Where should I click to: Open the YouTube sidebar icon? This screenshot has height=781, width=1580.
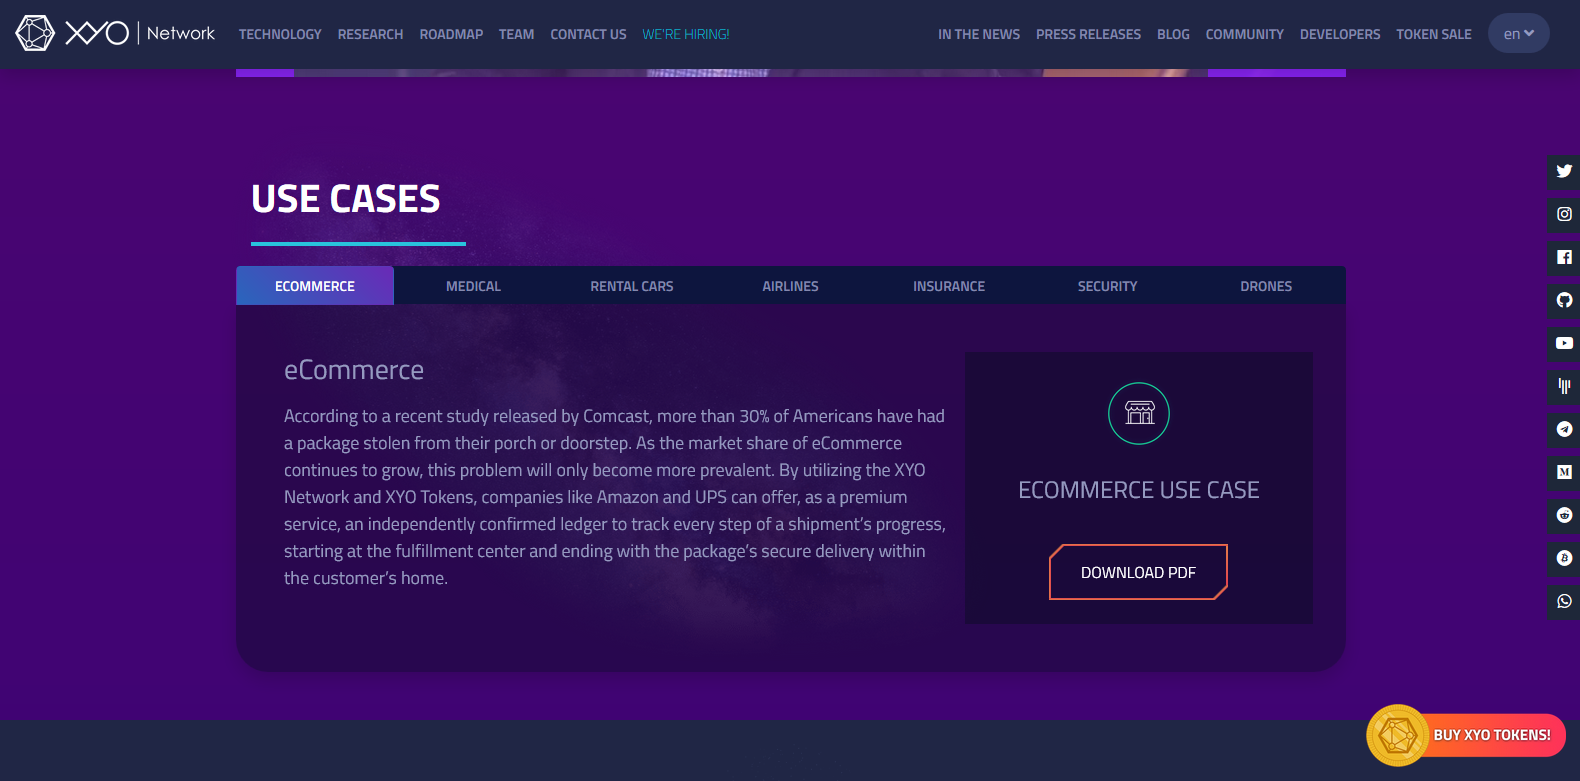pyautogui.click(x=1564, y=343)
